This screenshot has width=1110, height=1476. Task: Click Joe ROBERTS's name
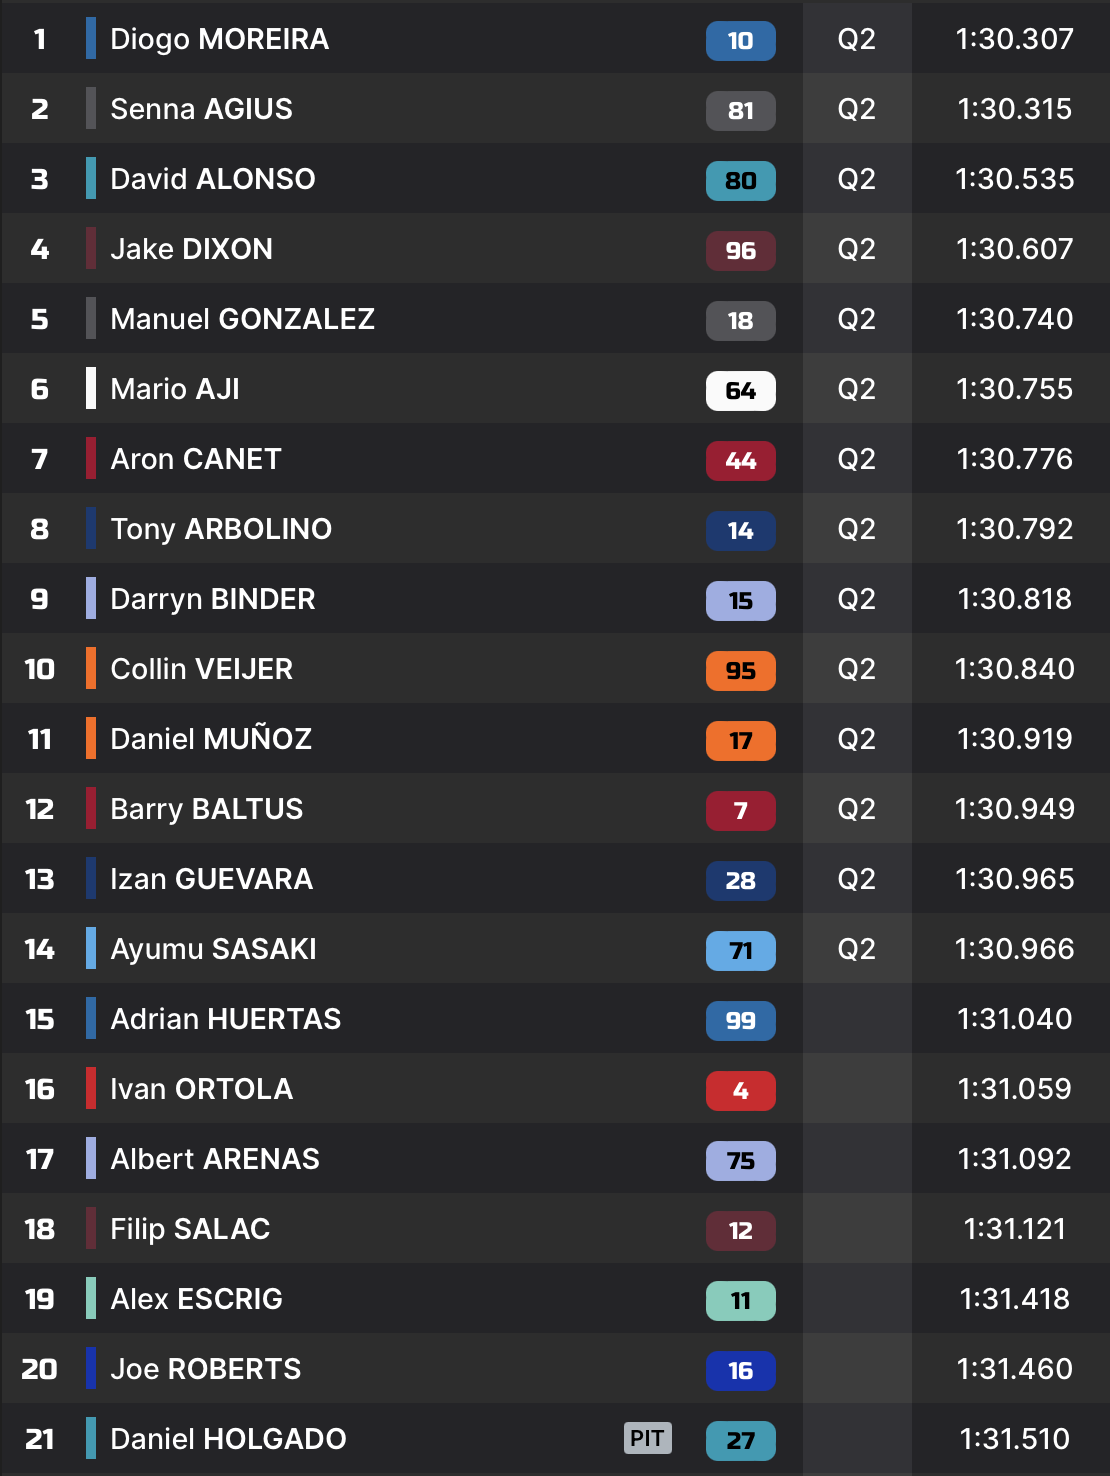[205, 1369]
